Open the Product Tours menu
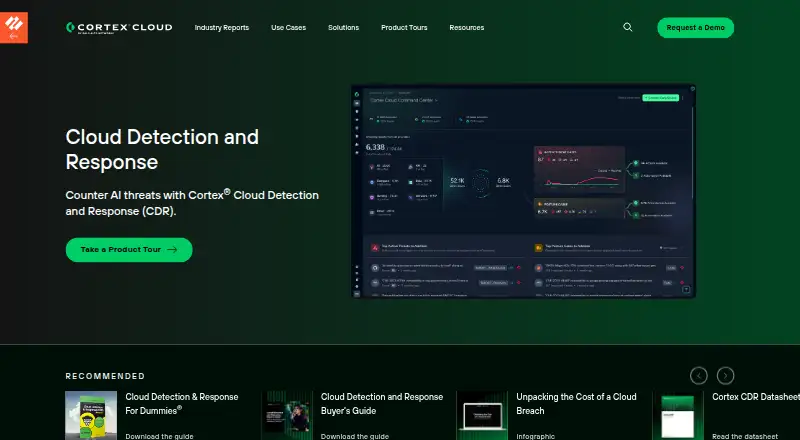 pos(404,28)
